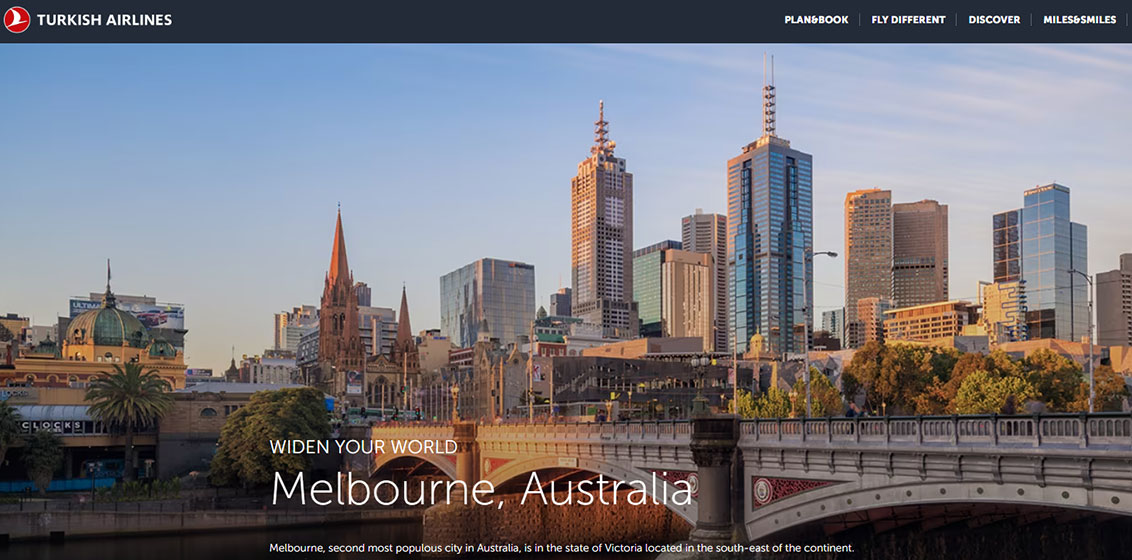This screenshot has width=1132, height=560.
Task: Select DISCOVER in the top navigation
Action: (994, 20)
